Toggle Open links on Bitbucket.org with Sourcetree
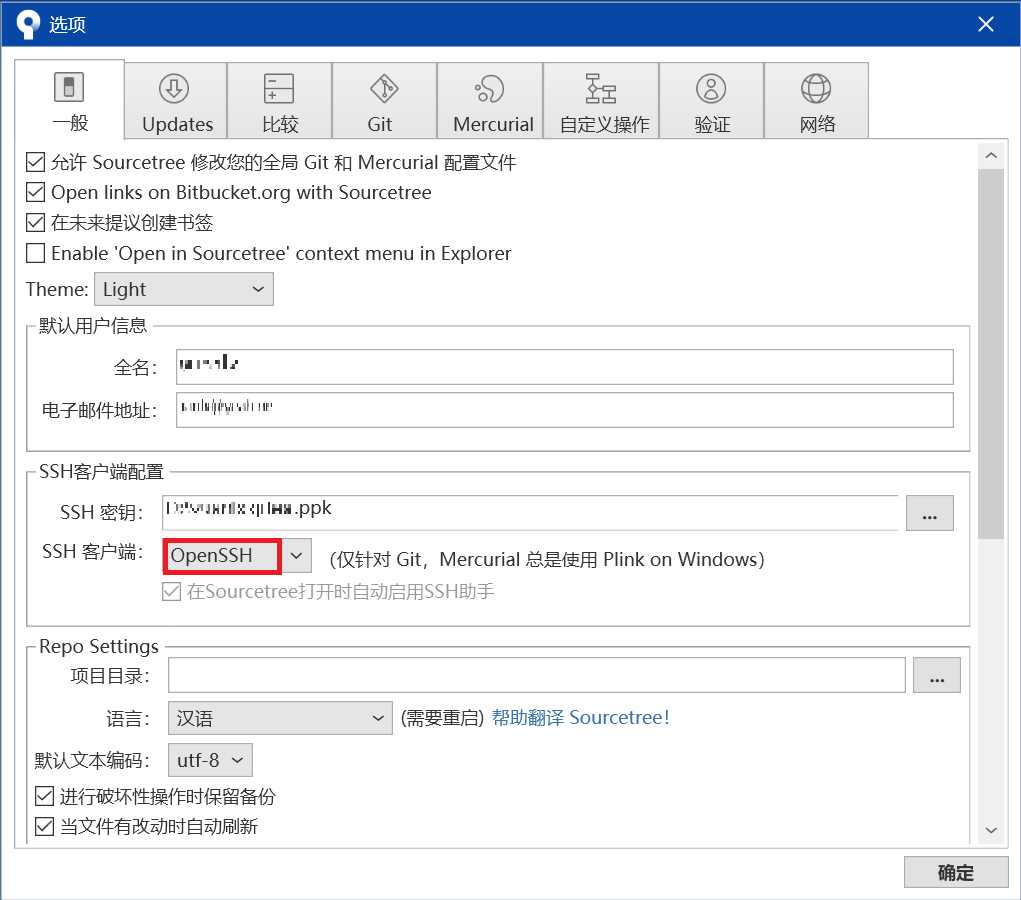This screenshot has width=1021, height=900. [35, 192]
